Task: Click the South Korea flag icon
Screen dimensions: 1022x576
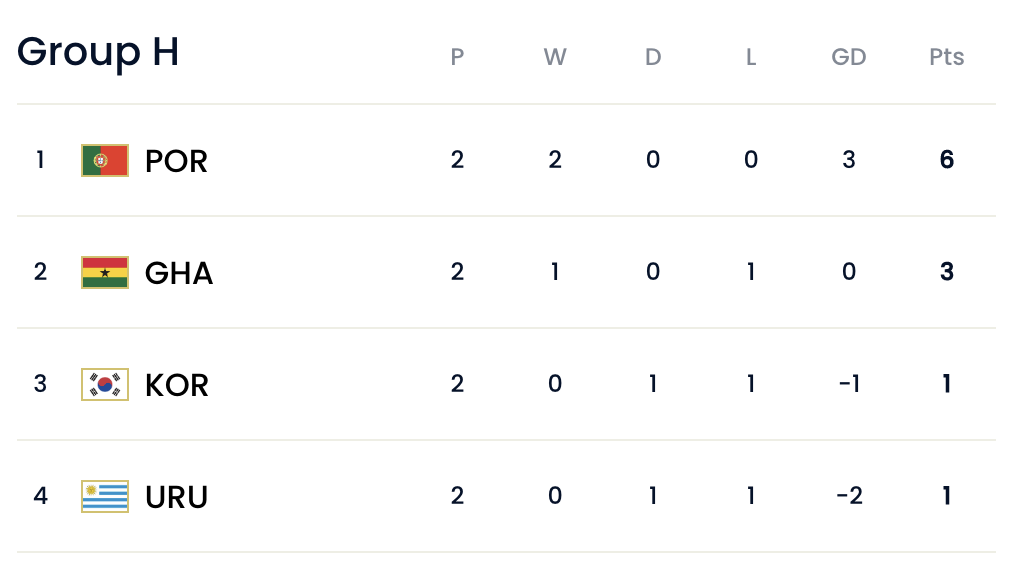Action: coord(105,384)
